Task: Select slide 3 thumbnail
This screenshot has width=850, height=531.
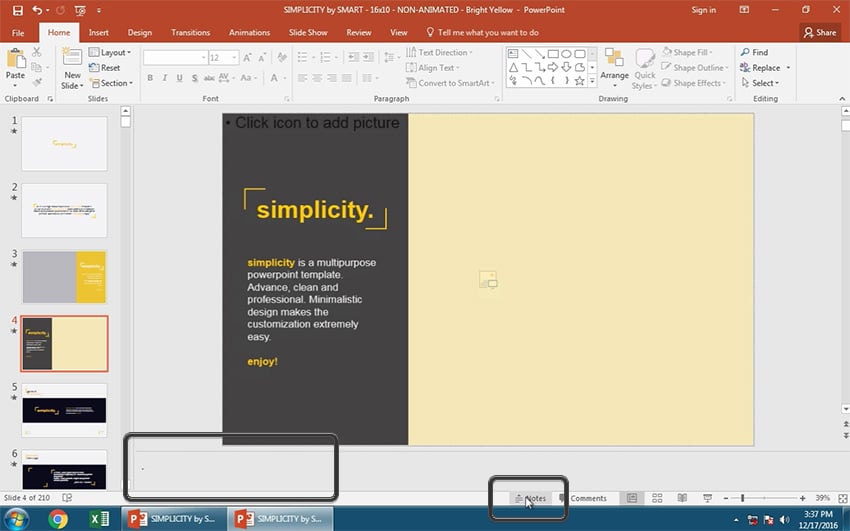Action: (x=65, y=277)
